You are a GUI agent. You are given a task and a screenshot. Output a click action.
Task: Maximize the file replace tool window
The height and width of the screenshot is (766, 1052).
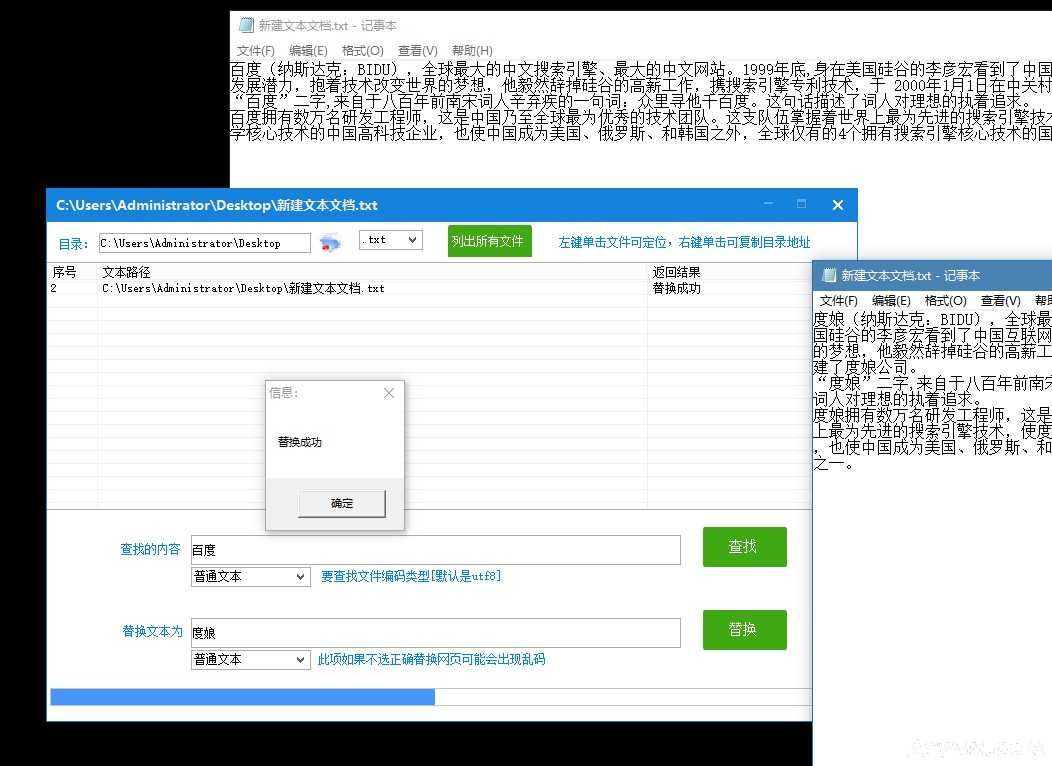(x=802, y=205)
